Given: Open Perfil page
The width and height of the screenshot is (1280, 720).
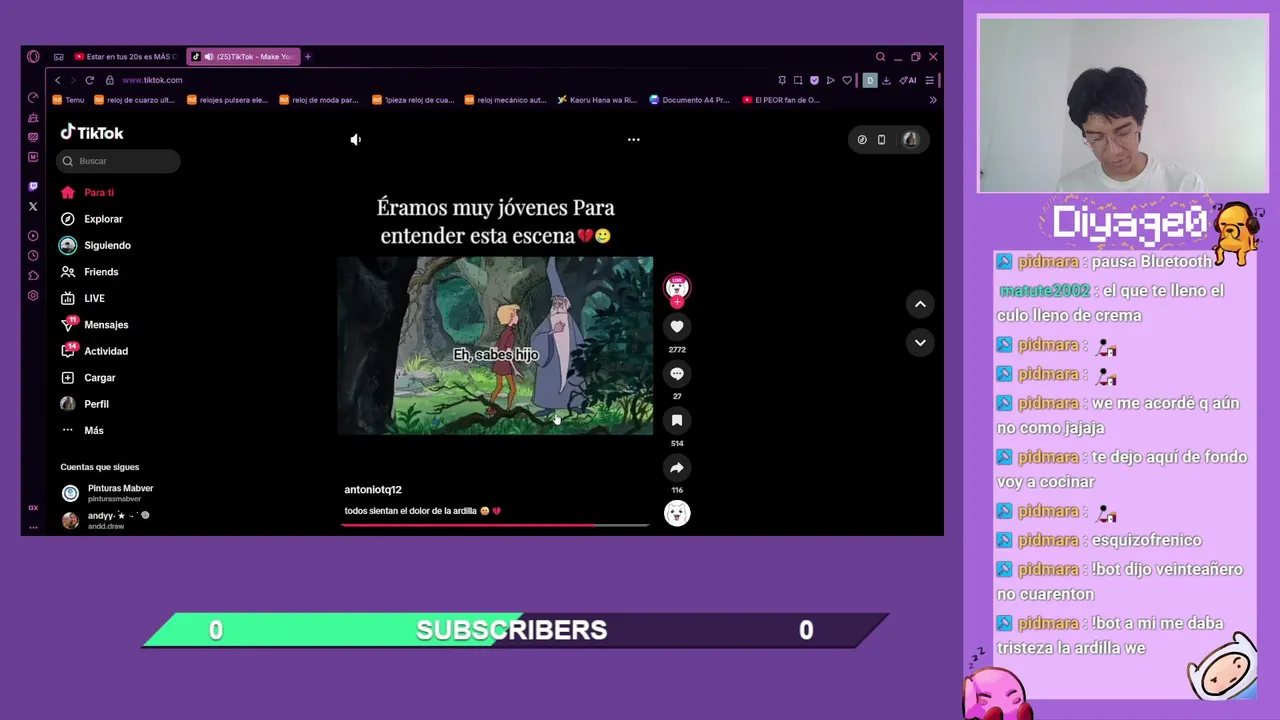Looking at the screenshot, I should (84, 405).
